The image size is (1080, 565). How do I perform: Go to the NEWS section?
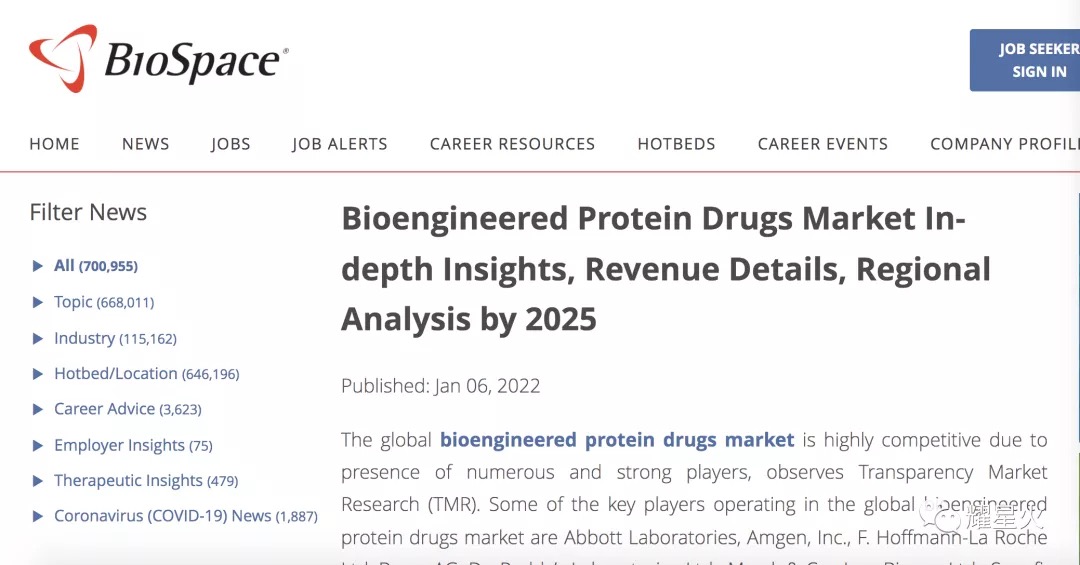145,144
